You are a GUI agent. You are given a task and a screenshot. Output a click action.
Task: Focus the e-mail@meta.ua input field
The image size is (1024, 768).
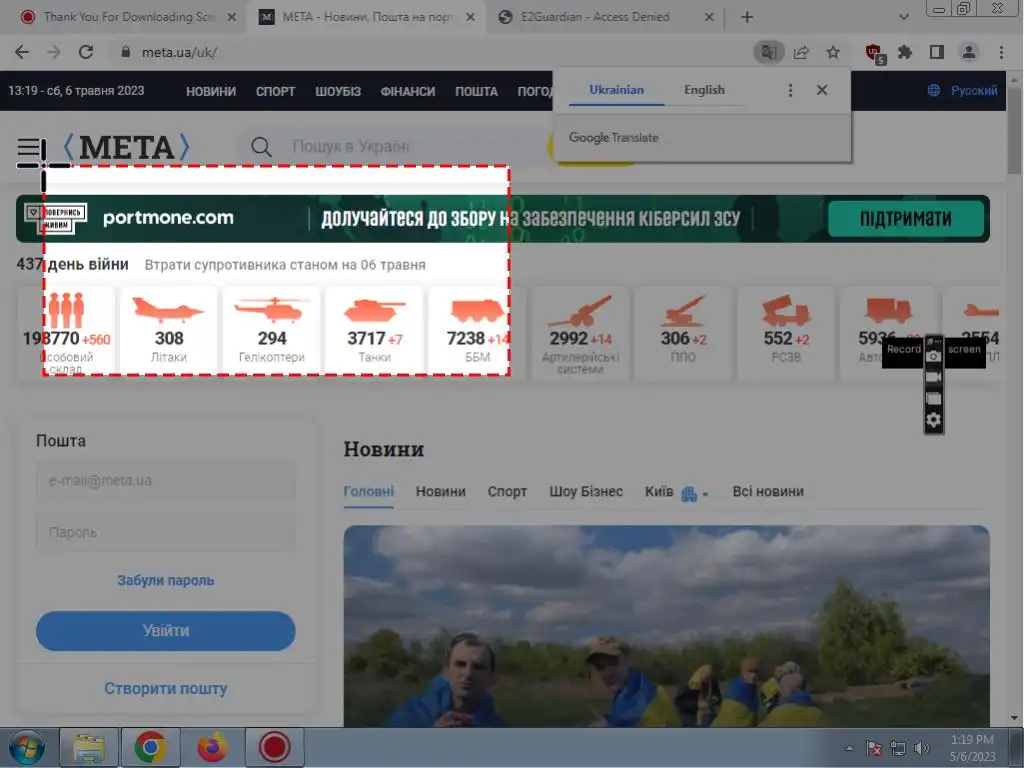click(166, 481)
